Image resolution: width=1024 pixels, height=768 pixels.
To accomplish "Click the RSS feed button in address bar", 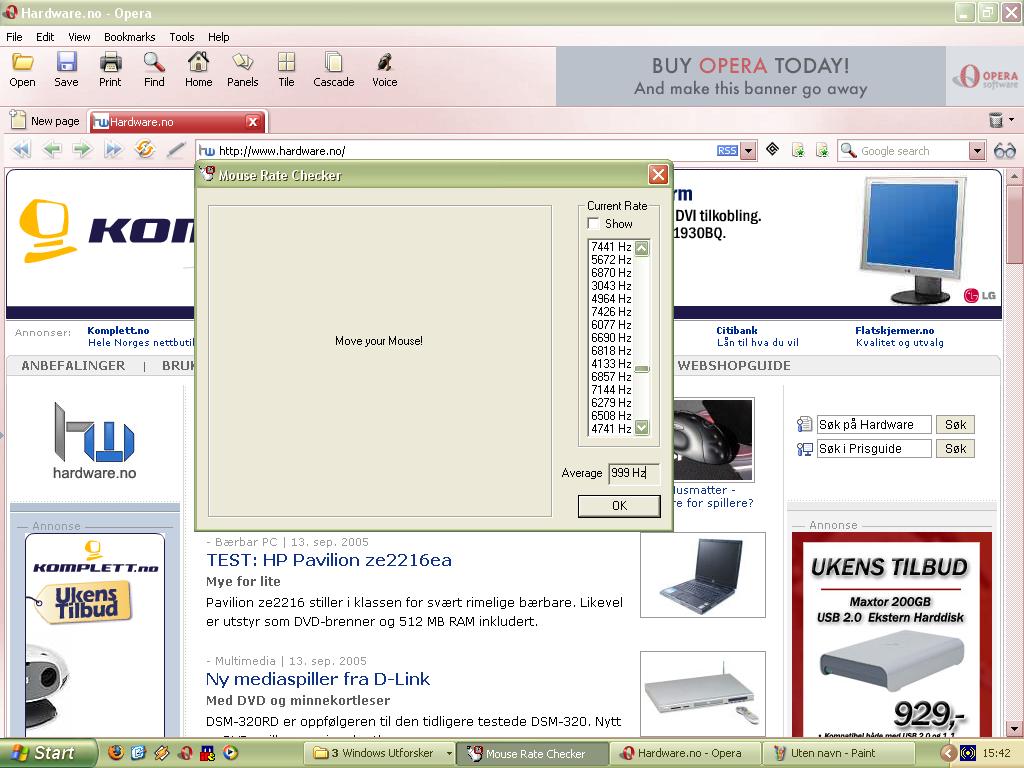I will 727,151.
